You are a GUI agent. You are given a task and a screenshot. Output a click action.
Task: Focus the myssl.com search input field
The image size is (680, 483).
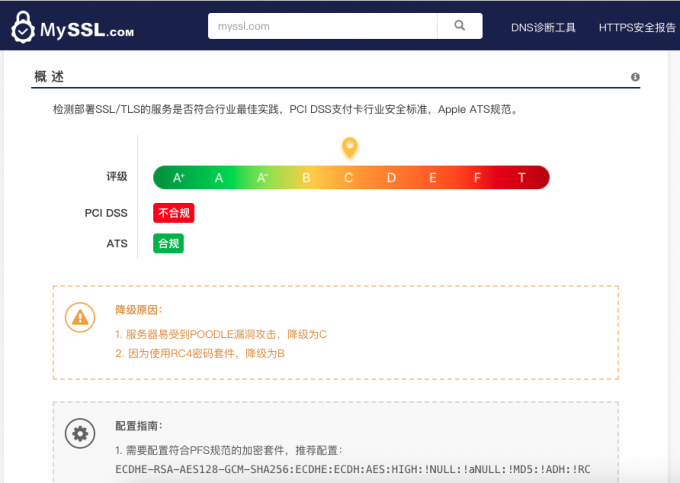pyautogui.click(x=323, y=26)
